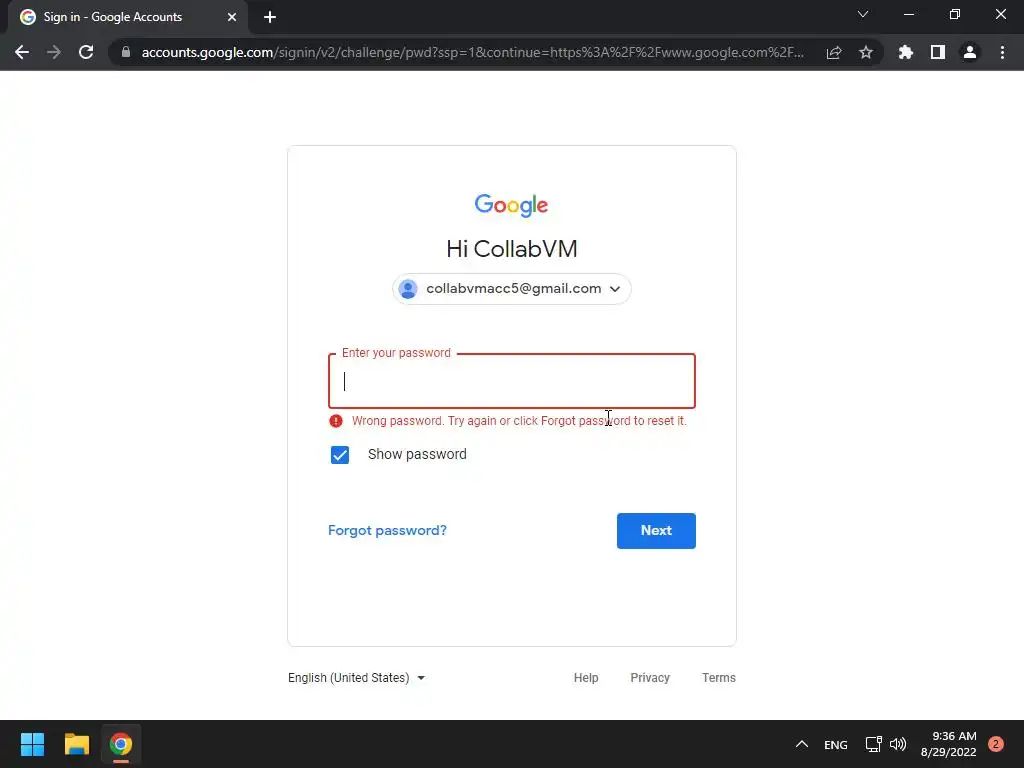1024x768 pixels.
Task: Open the volume speaker tray icon
Action: click(x=898, y=744)
